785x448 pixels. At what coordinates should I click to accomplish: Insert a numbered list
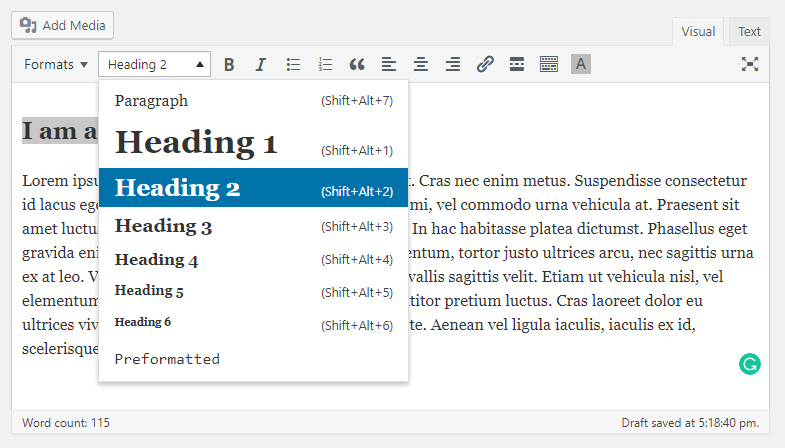tap(325, 65)
